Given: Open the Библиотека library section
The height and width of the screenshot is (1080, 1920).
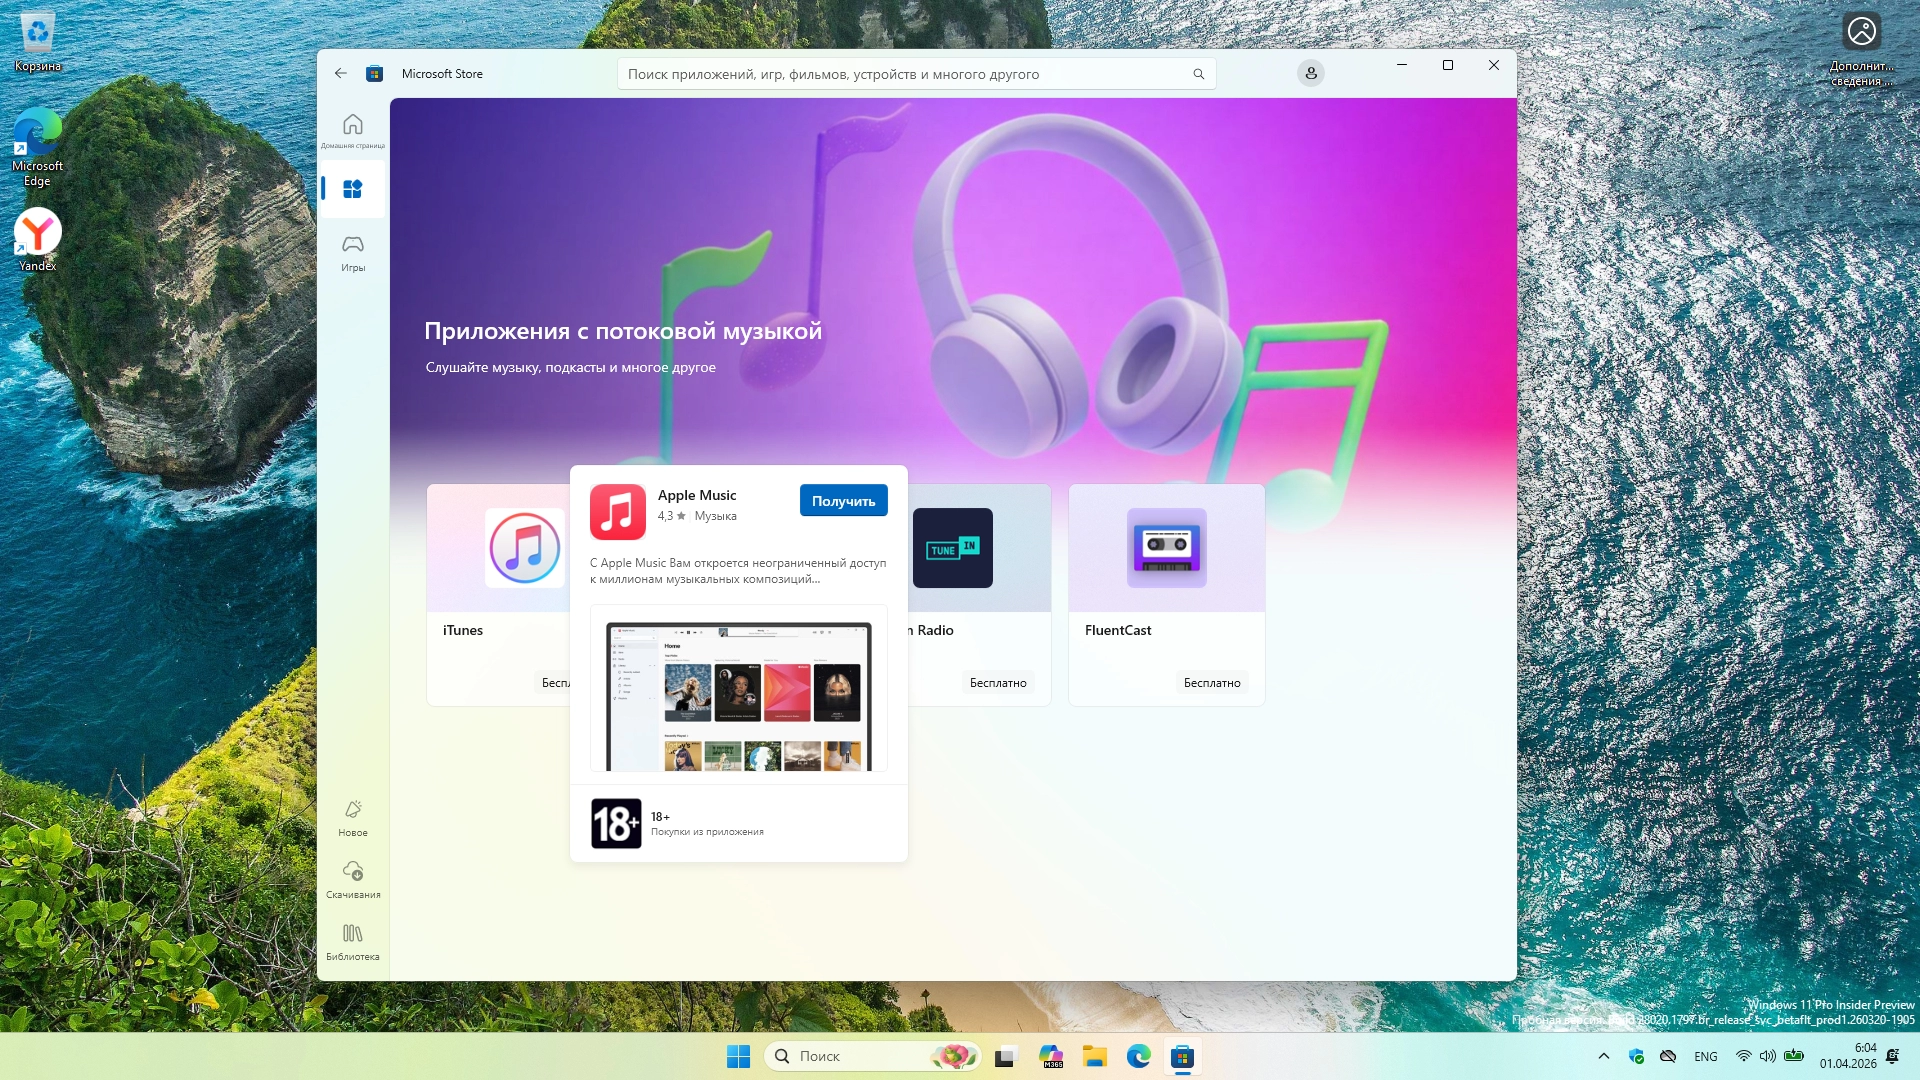Looking at the screenshot, I should [x=352, y=941].
